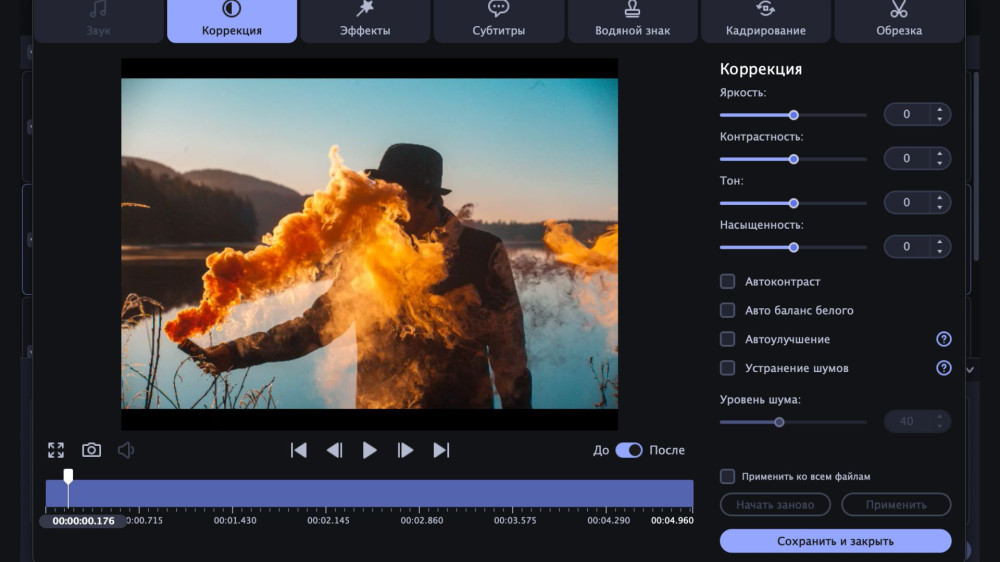Screen dimensions: 1000x562
Task: Click the Уровень шума slider handle
Action: tap(779, 422)
